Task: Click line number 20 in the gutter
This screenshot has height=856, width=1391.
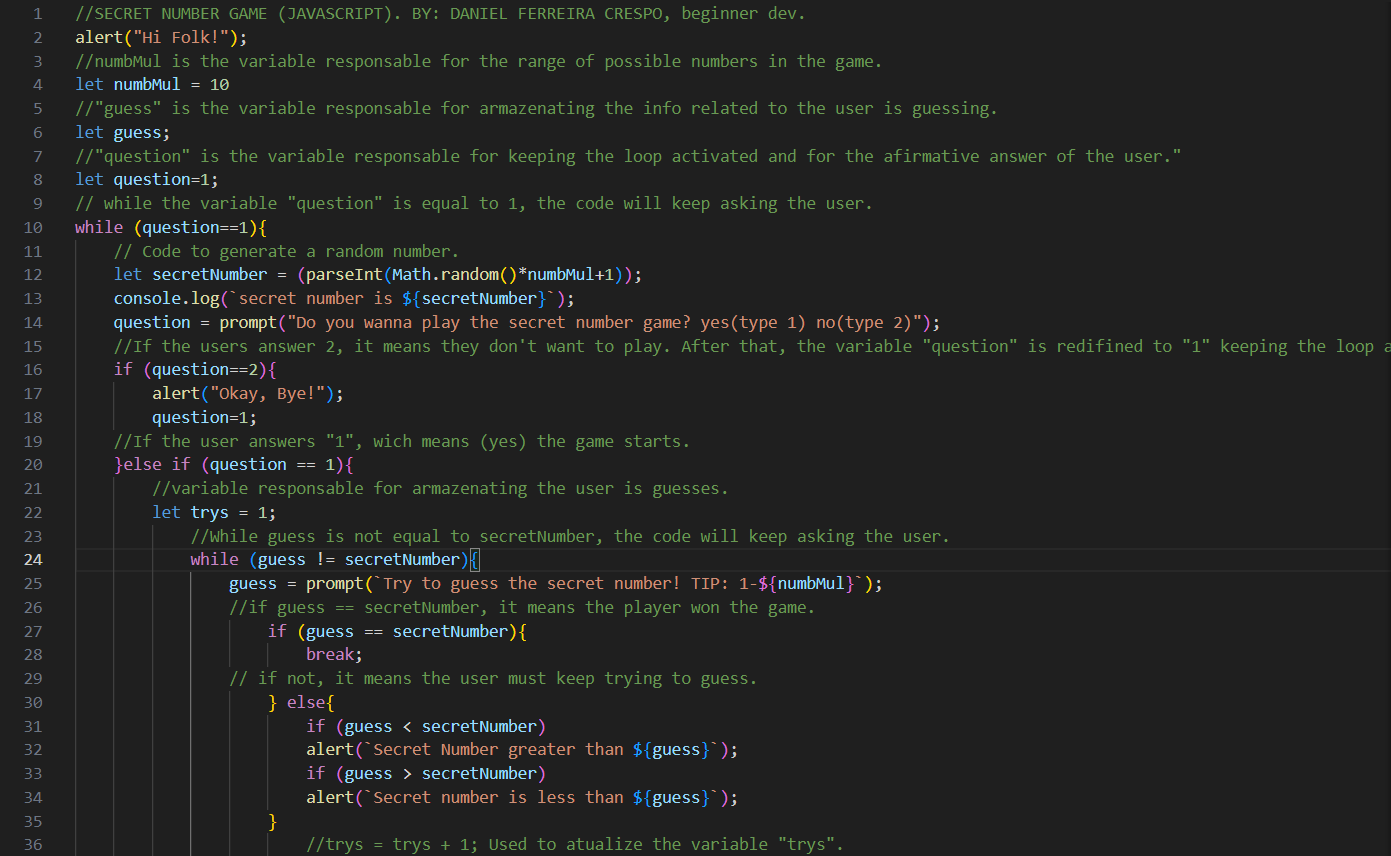Action: [x=33, y=465]
